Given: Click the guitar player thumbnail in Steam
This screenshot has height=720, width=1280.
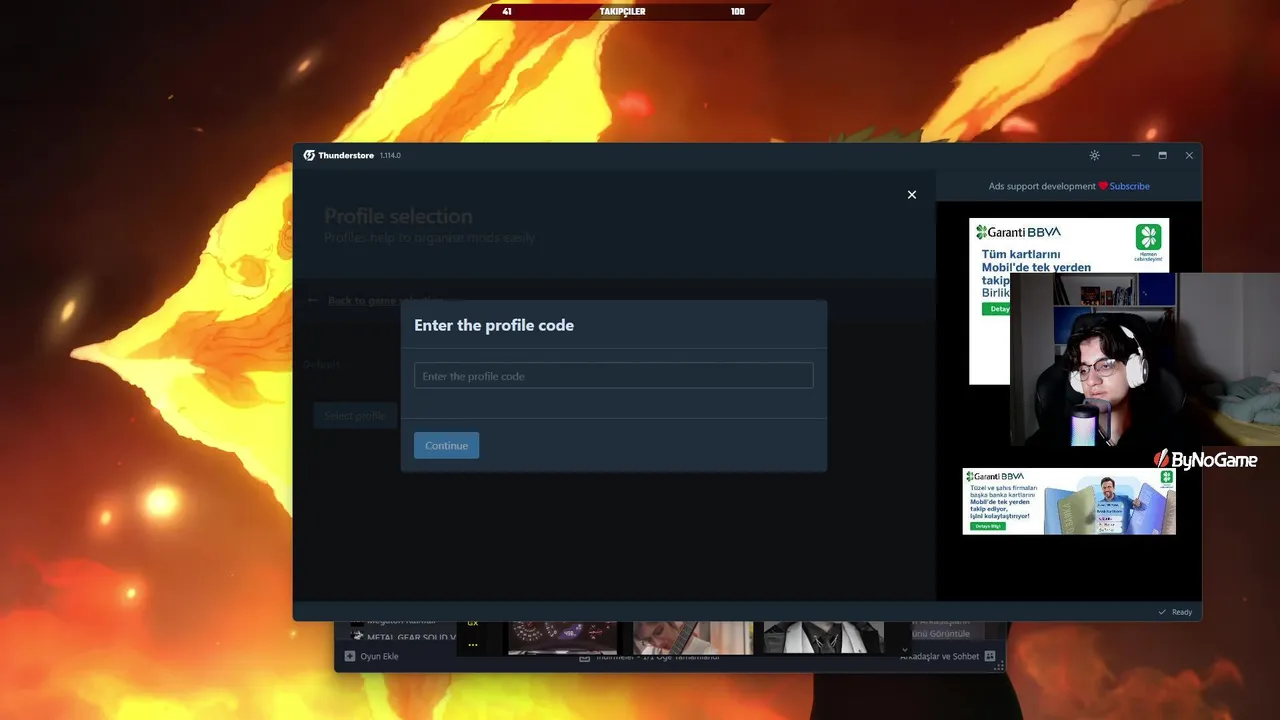Looking at the screenshot, I should coord(692,637).
